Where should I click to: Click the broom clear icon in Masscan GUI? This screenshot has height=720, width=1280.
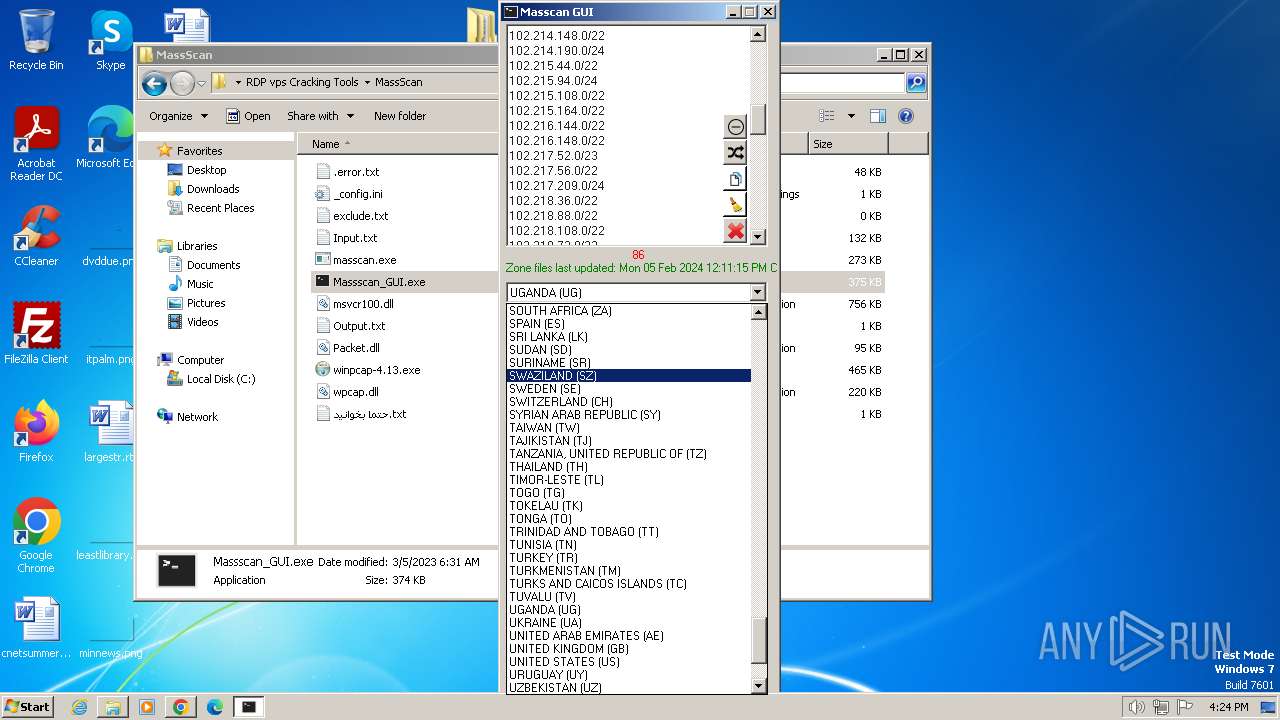point(736,205)
